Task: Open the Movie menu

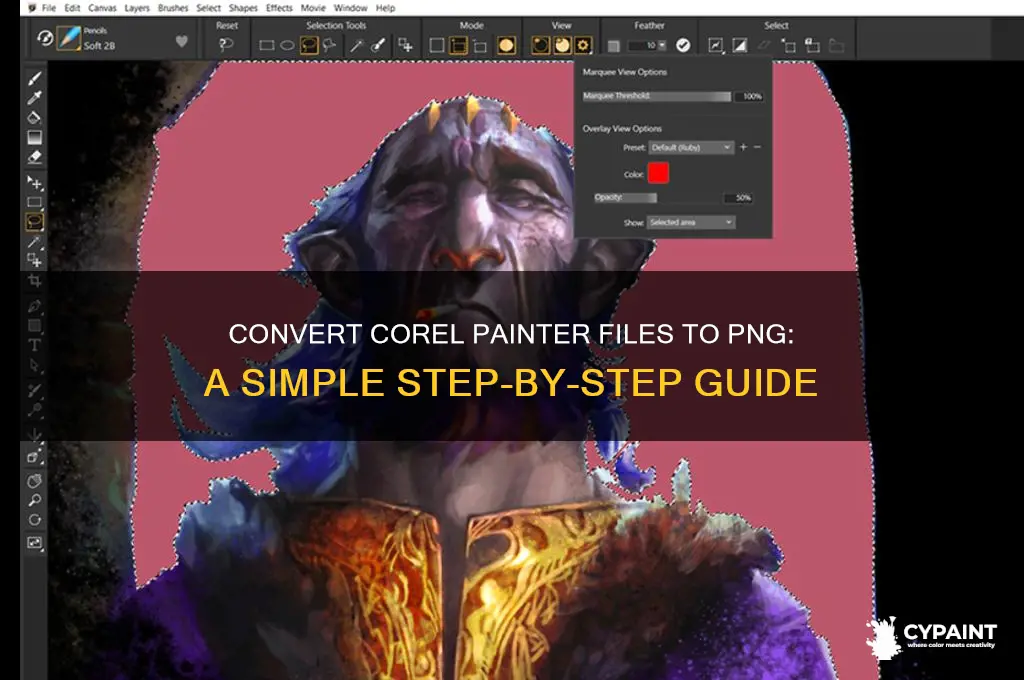Action: 313,8
